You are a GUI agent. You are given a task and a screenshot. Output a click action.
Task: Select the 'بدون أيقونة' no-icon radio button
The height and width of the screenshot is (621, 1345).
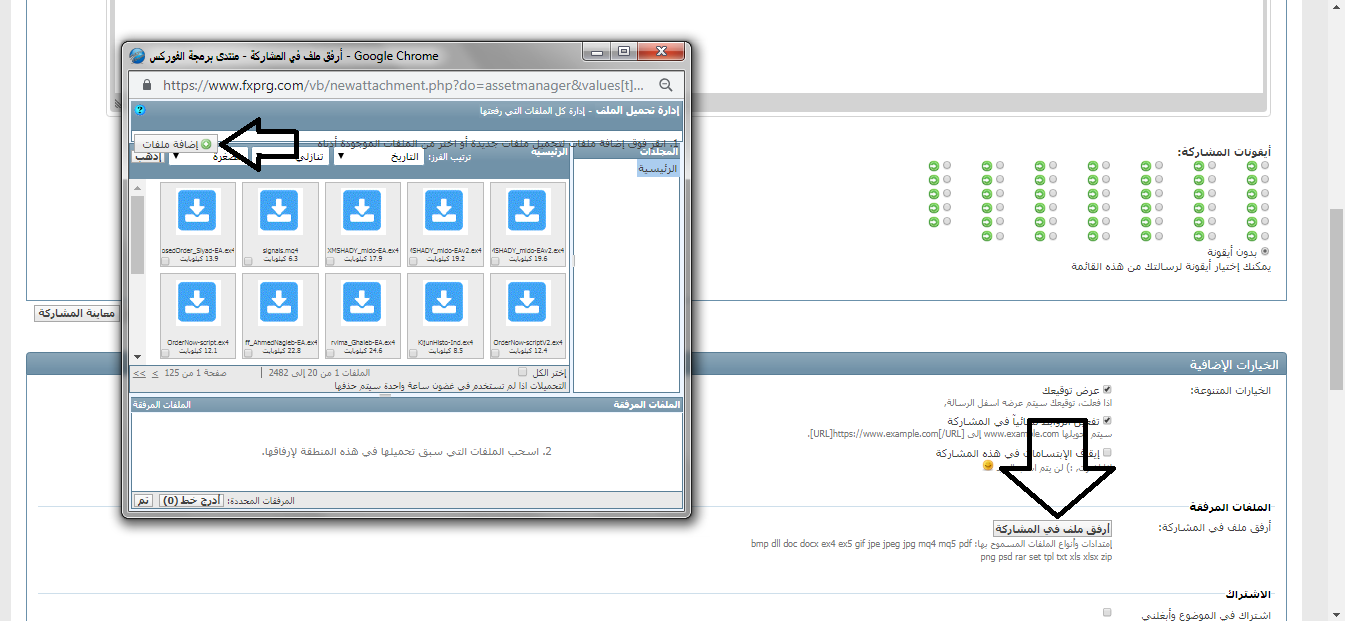click(1265, 252)
